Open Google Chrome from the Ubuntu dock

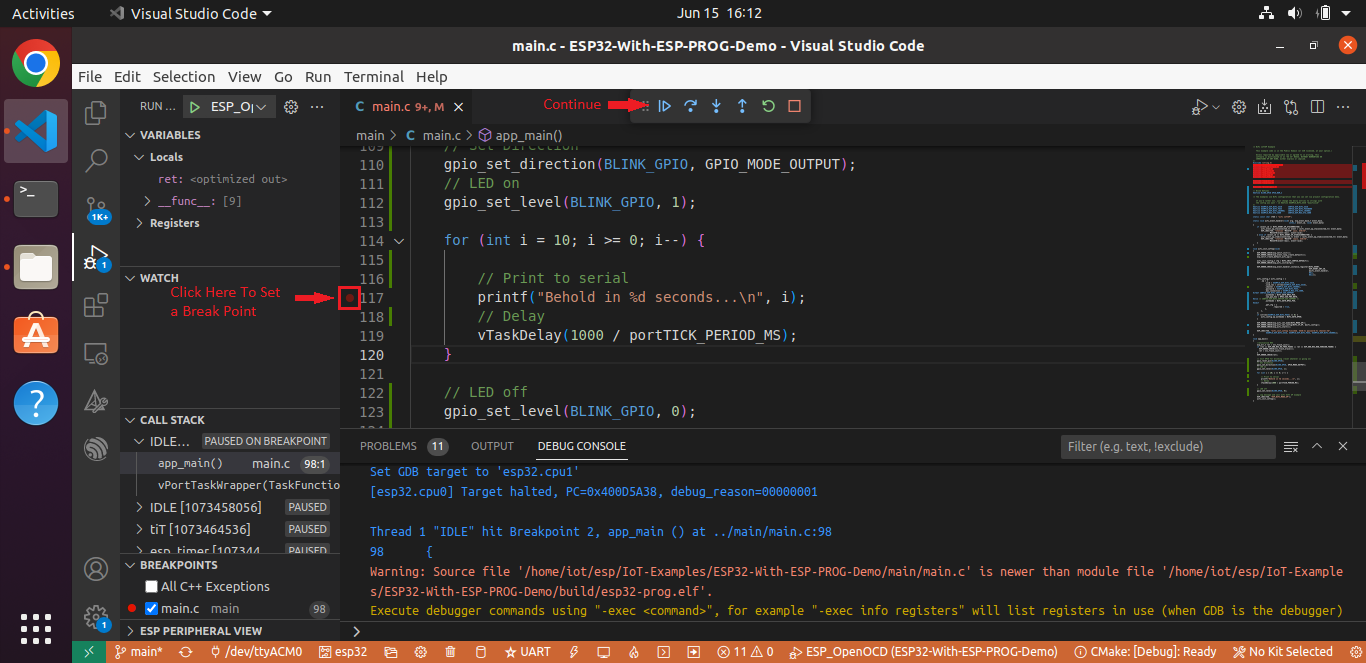click(x=36, y=64)
